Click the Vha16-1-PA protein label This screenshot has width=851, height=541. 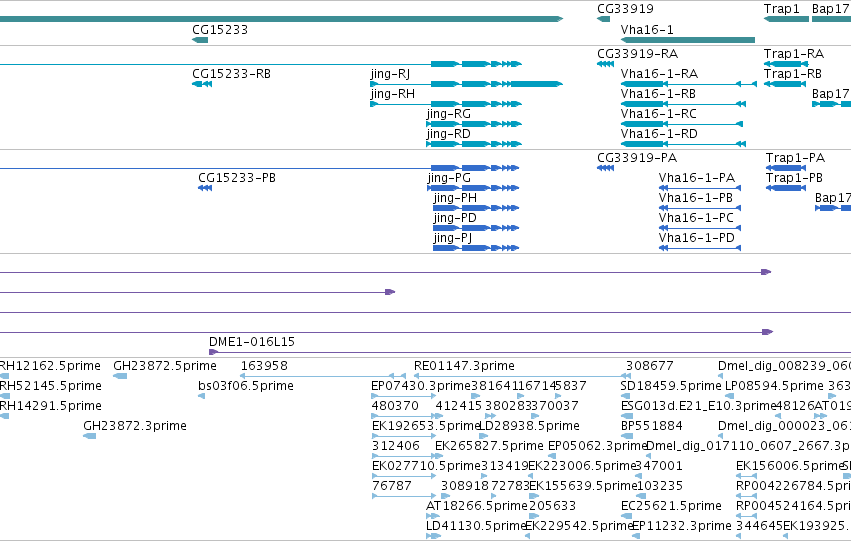click(x=697, y=178)
